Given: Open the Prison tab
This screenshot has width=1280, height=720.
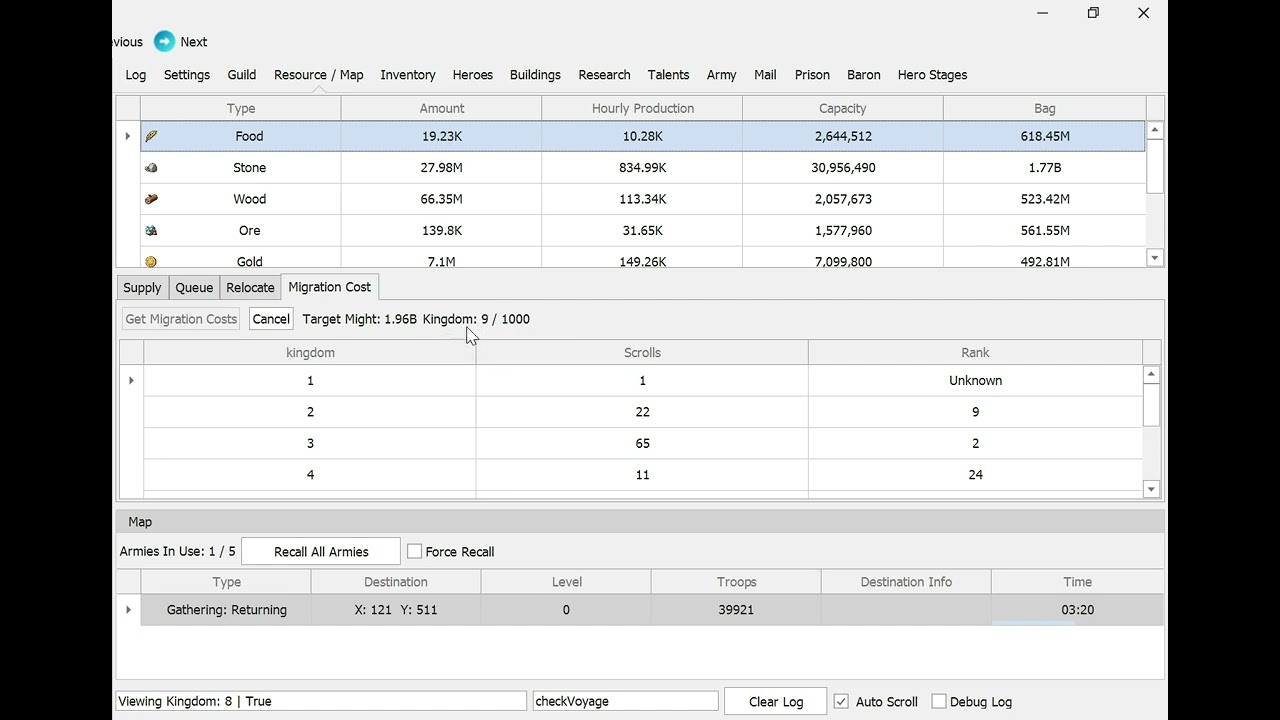Looking at the screenshot, I should 812,75.
